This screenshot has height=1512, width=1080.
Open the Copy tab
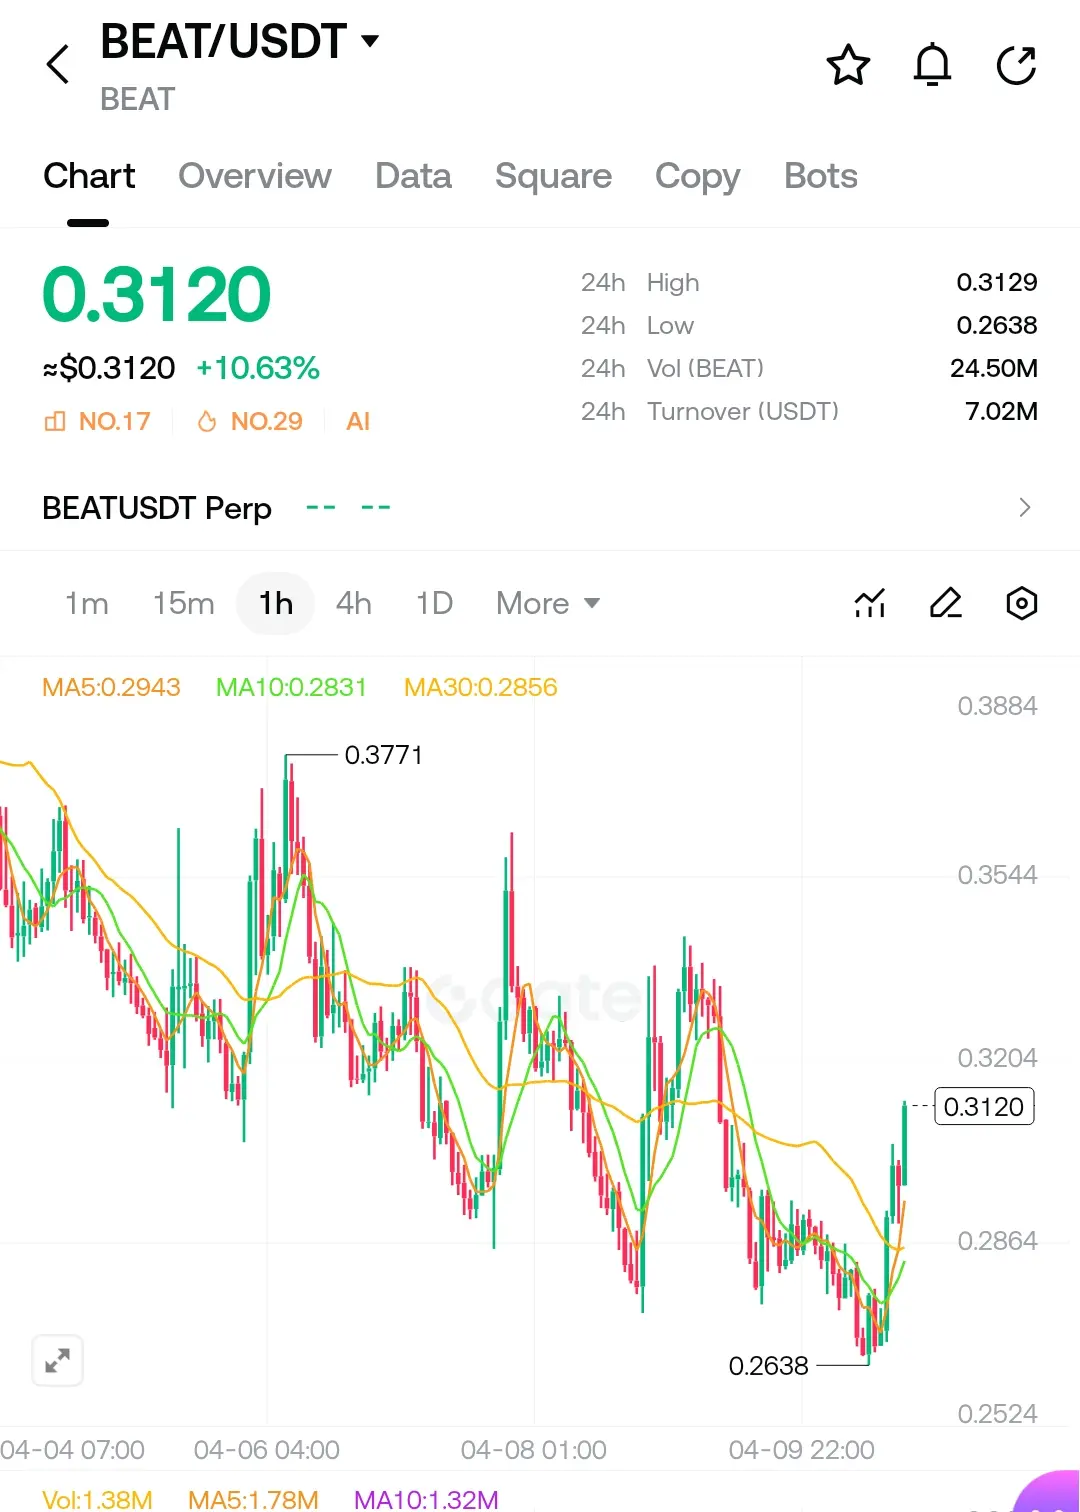698,176
